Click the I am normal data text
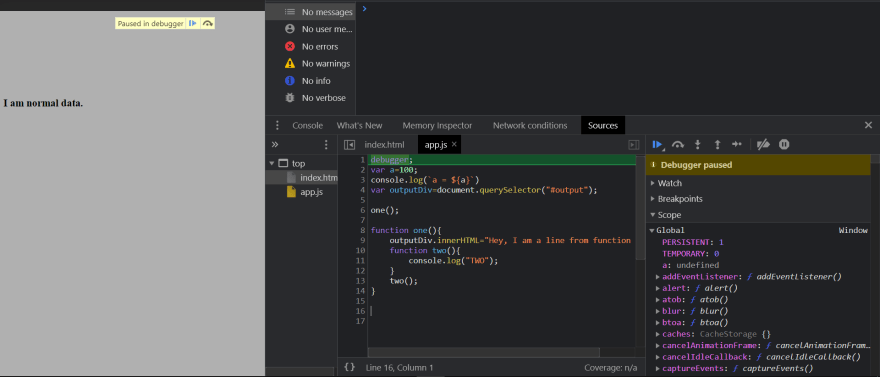This screenshot has width=880, height=377. click(x=43, y=103)
